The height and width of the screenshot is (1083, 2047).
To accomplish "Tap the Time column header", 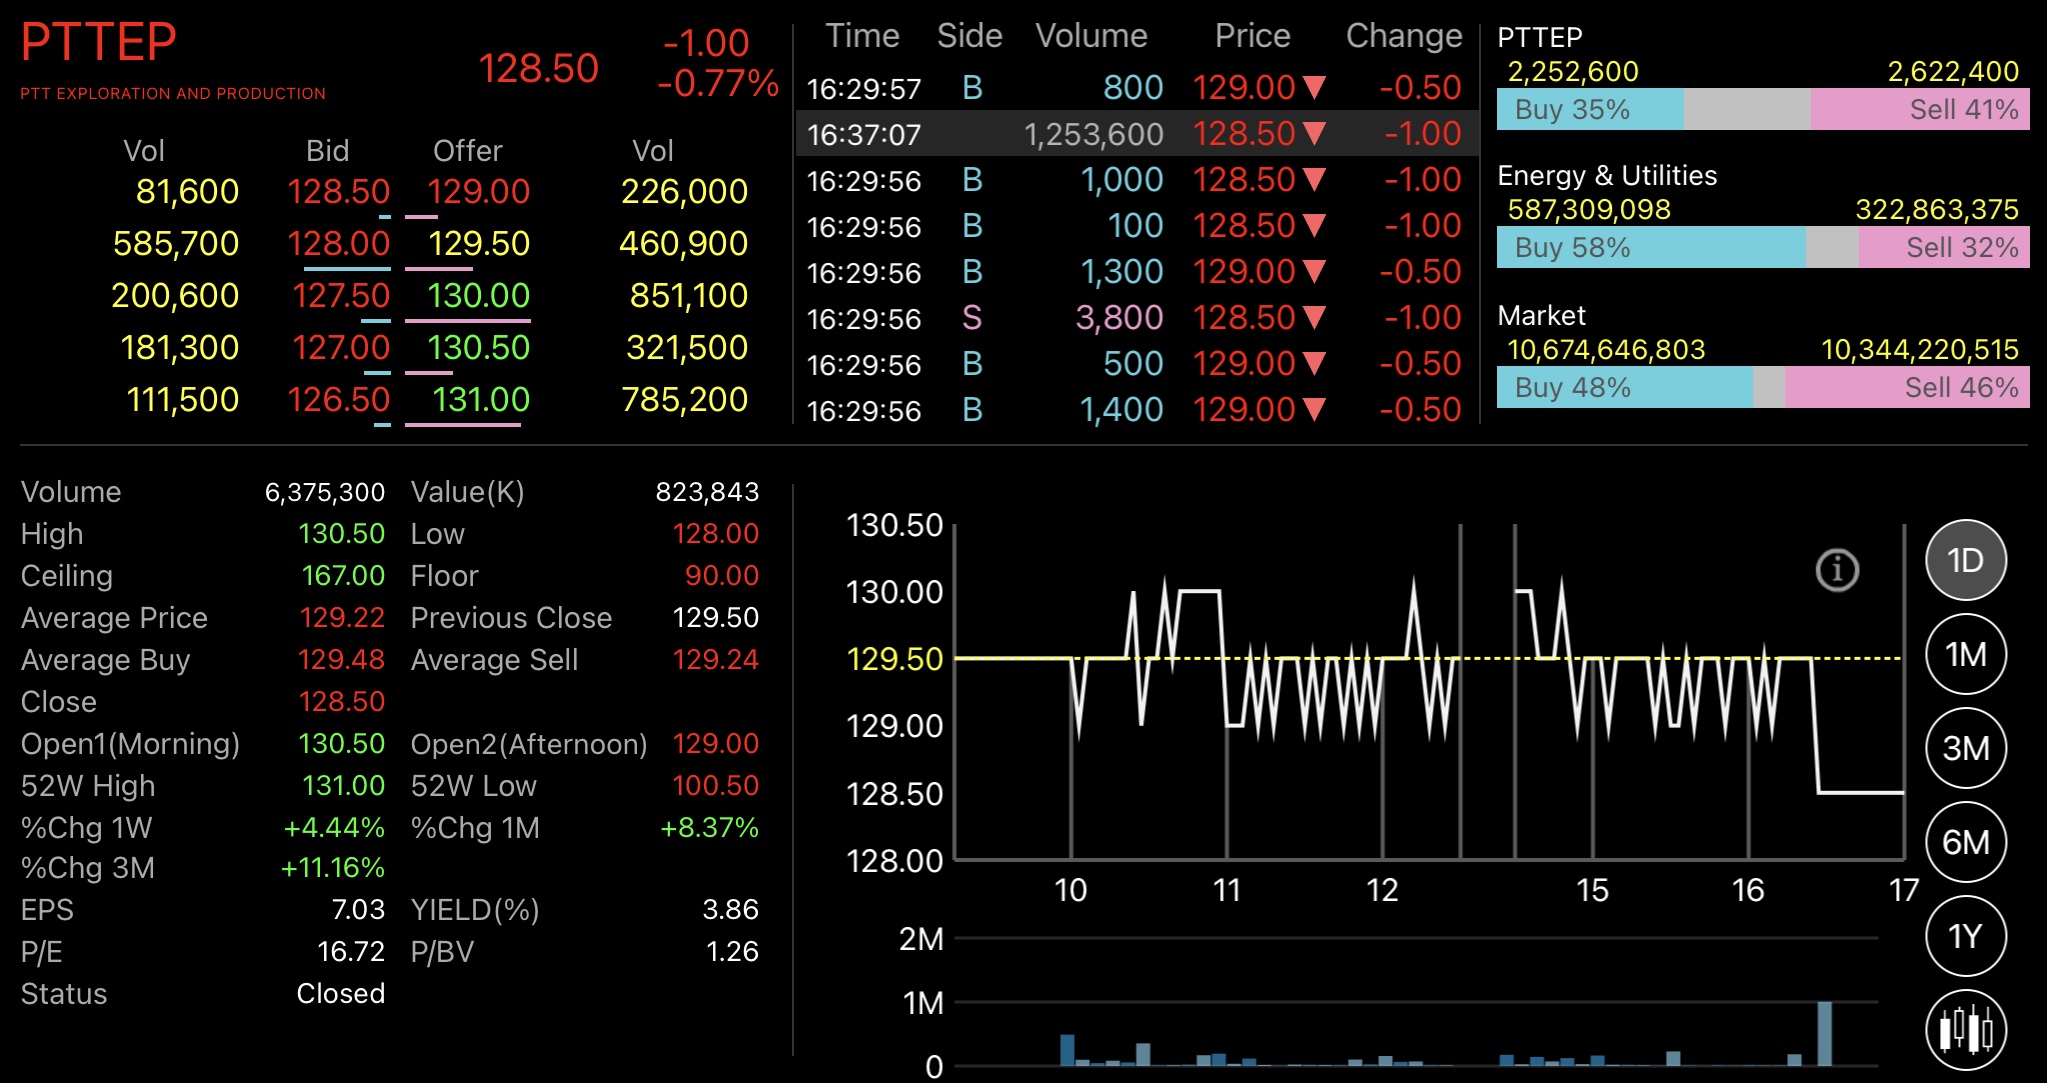I will point(862,36).
